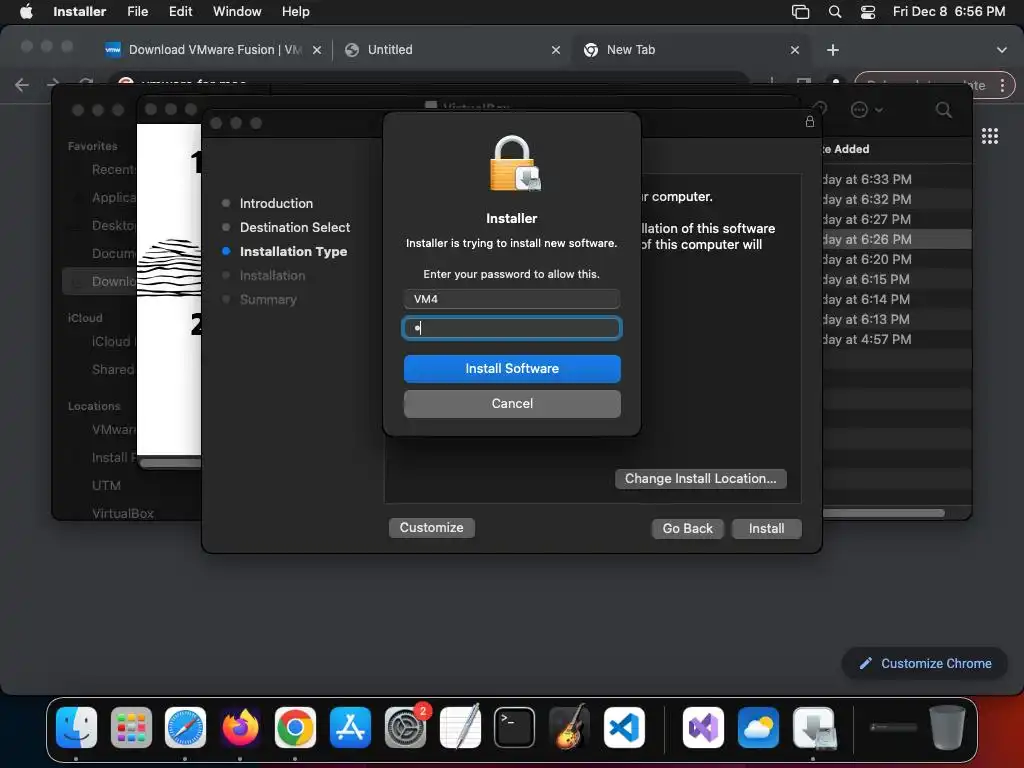The height and width of the screenshot is (768, 1024).
Task: Open the Edit menu
Action: tap(180, 11)
